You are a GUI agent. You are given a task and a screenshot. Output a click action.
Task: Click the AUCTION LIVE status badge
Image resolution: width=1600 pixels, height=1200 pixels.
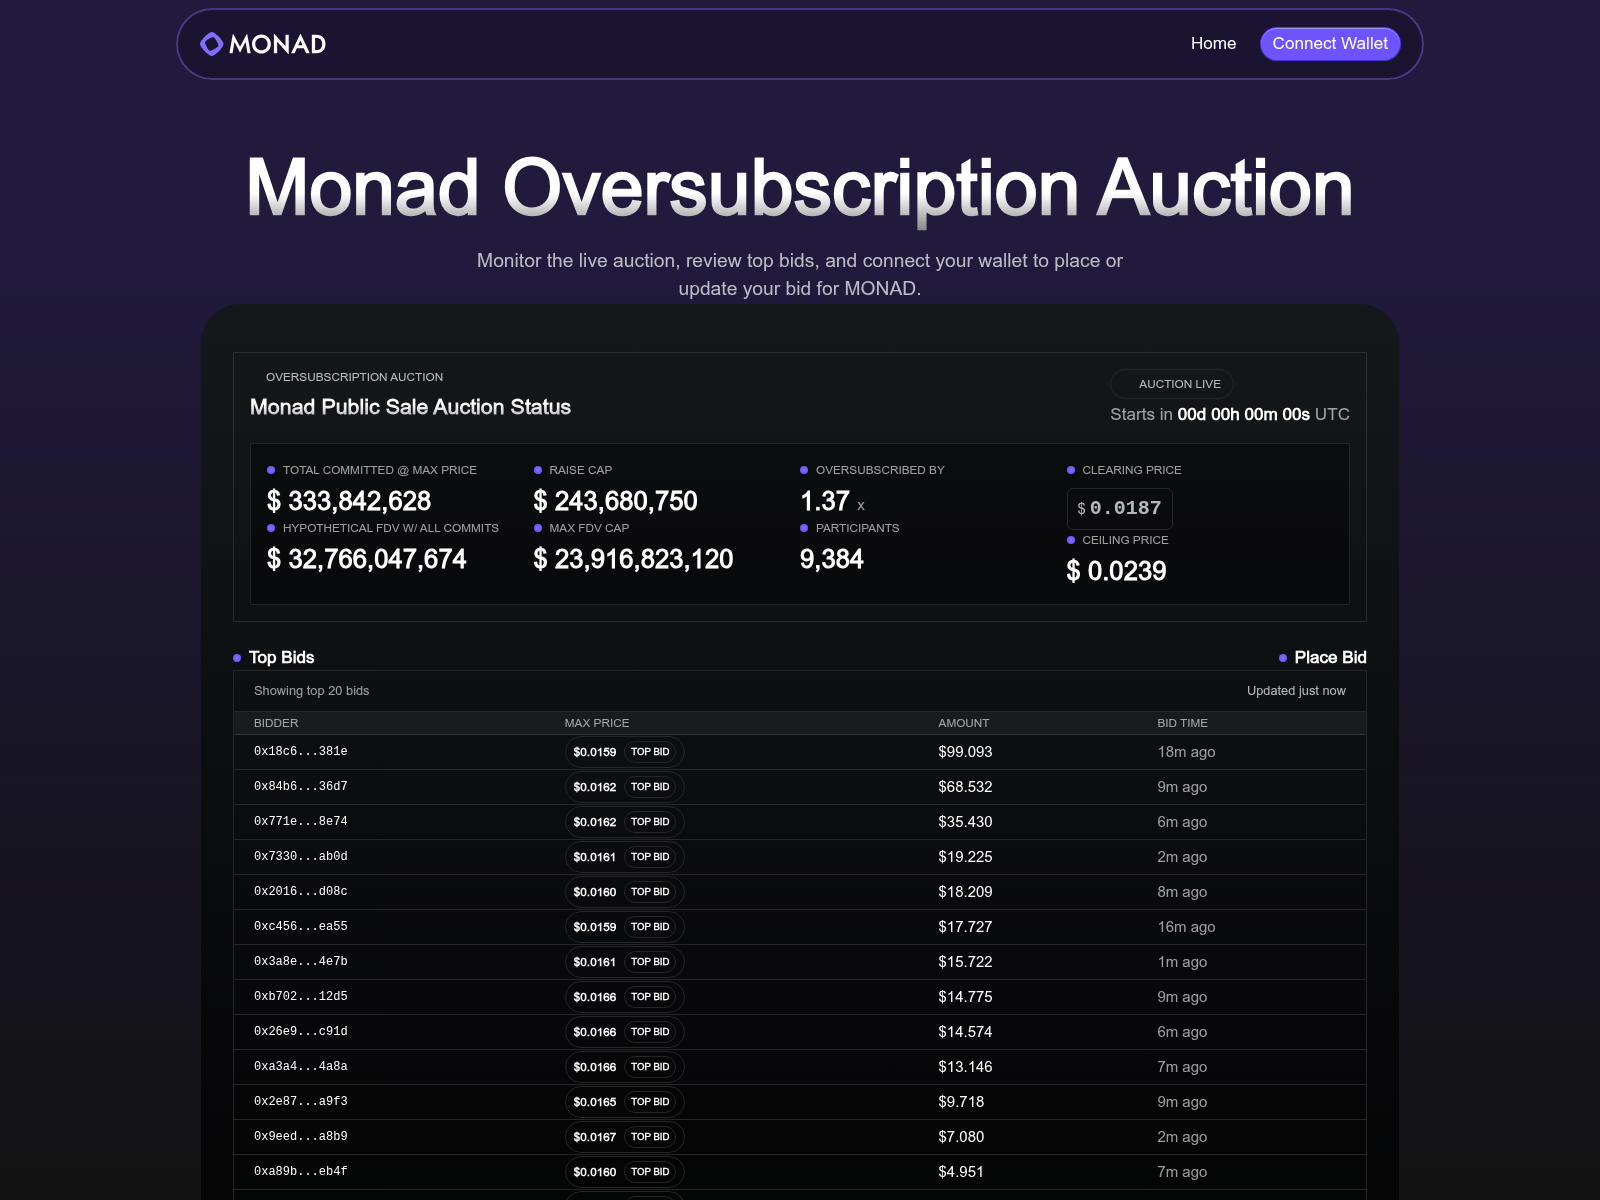click(x=1171, y=384)
